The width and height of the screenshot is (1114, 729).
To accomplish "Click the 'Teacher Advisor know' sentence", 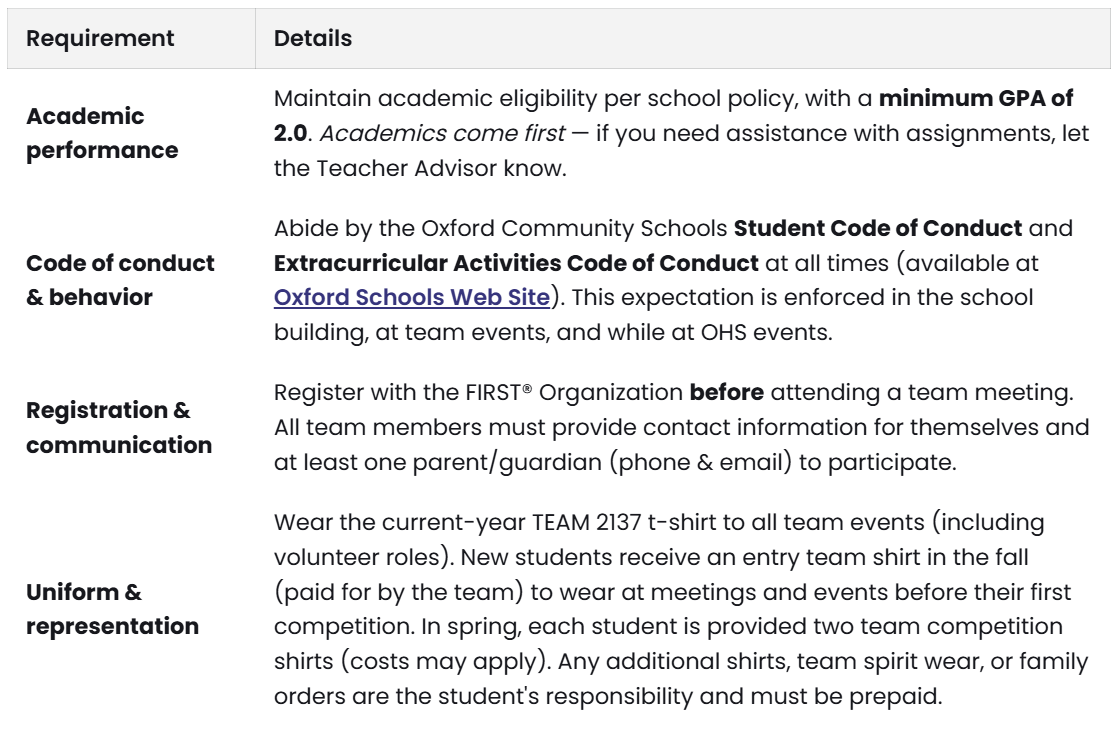I will tap(441, 168).
